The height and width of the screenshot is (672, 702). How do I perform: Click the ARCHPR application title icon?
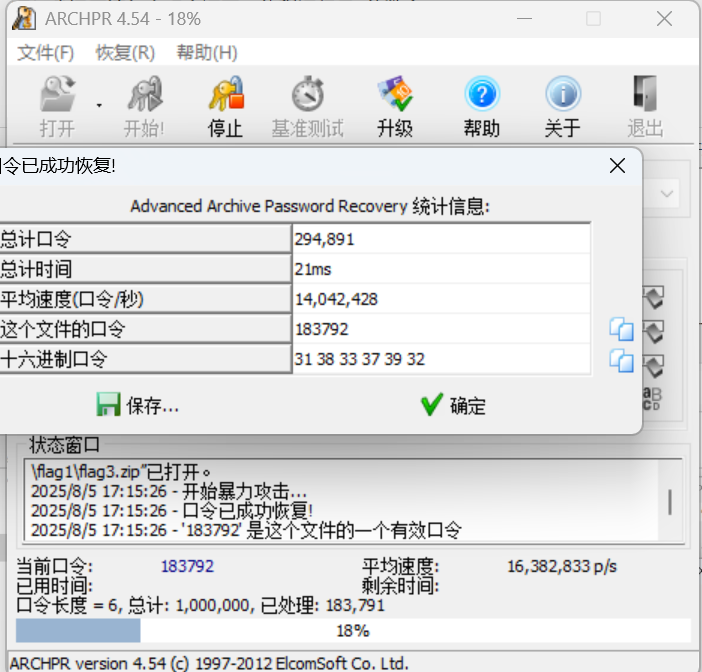click(24, 19)
